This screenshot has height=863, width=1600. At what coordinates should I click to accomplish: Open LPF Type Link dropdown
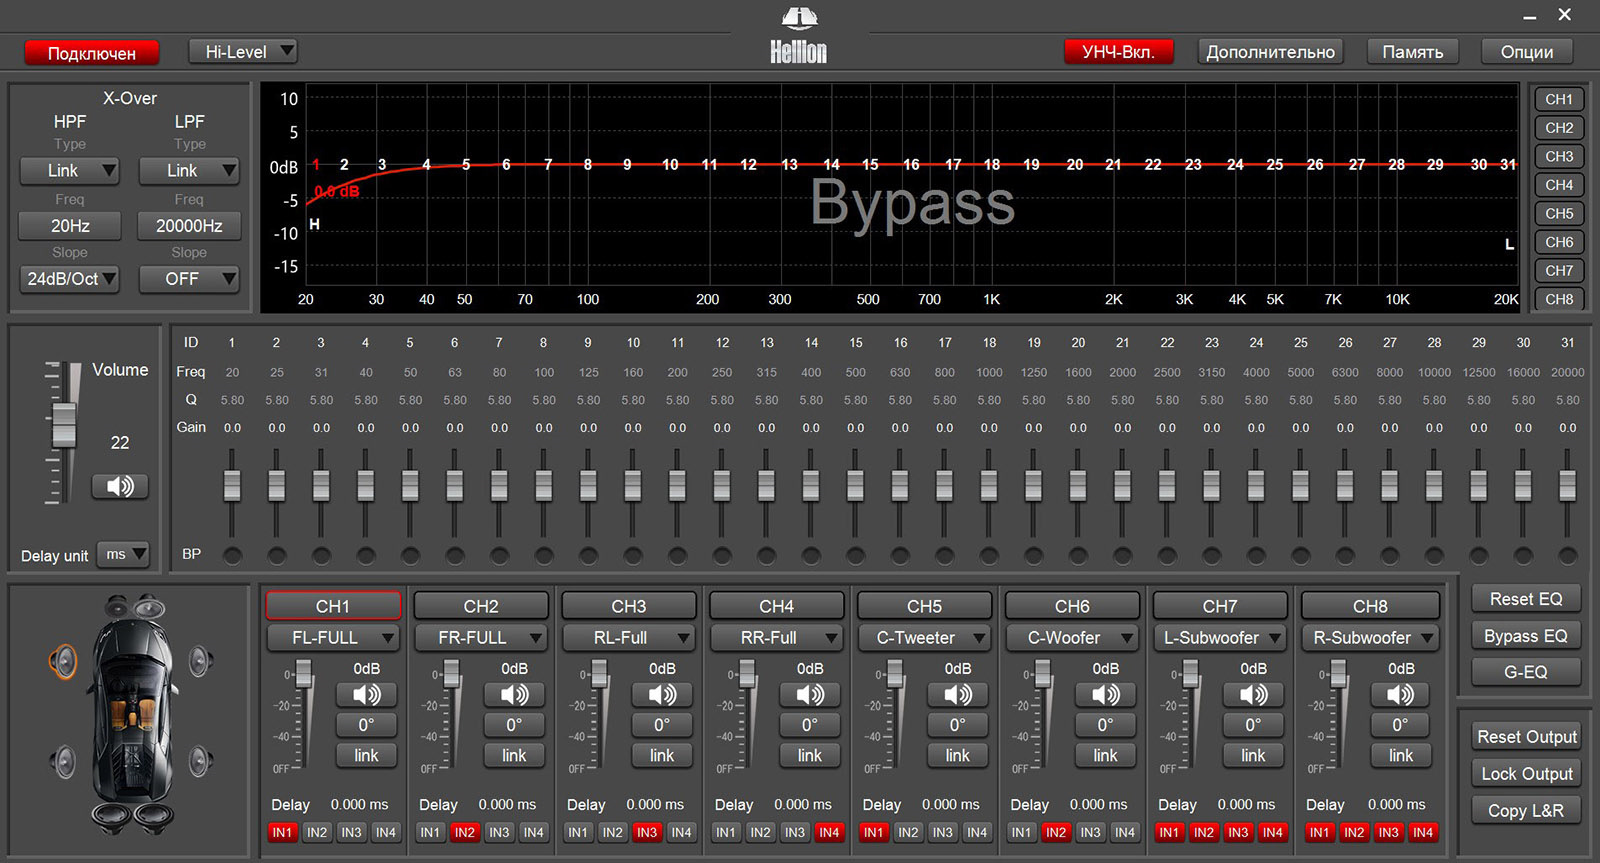(189, 171)
